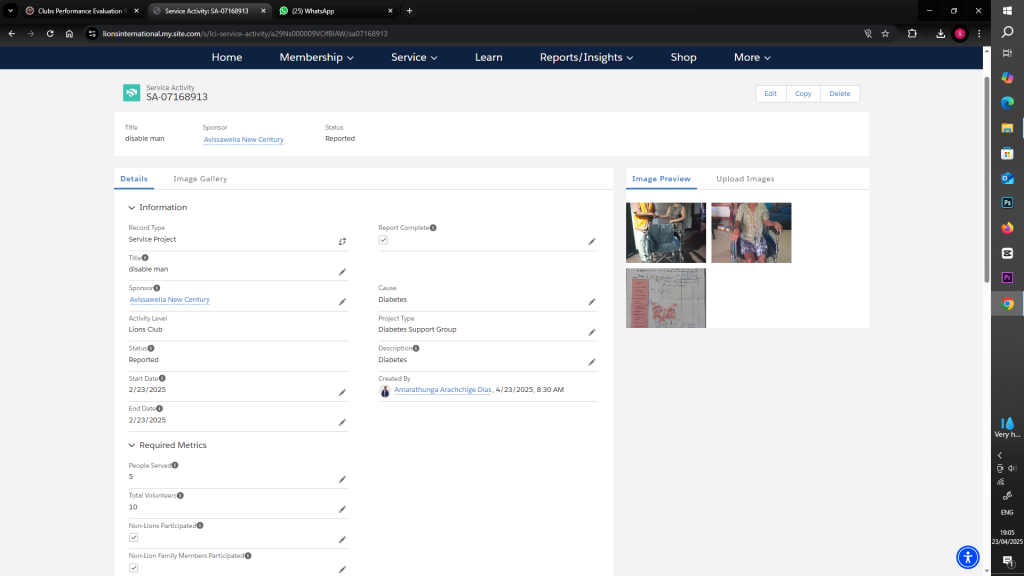Viewport: 1024px width, 576px height.
Task: Expand the Service dropdown menu
Action: tap(414, 57)
